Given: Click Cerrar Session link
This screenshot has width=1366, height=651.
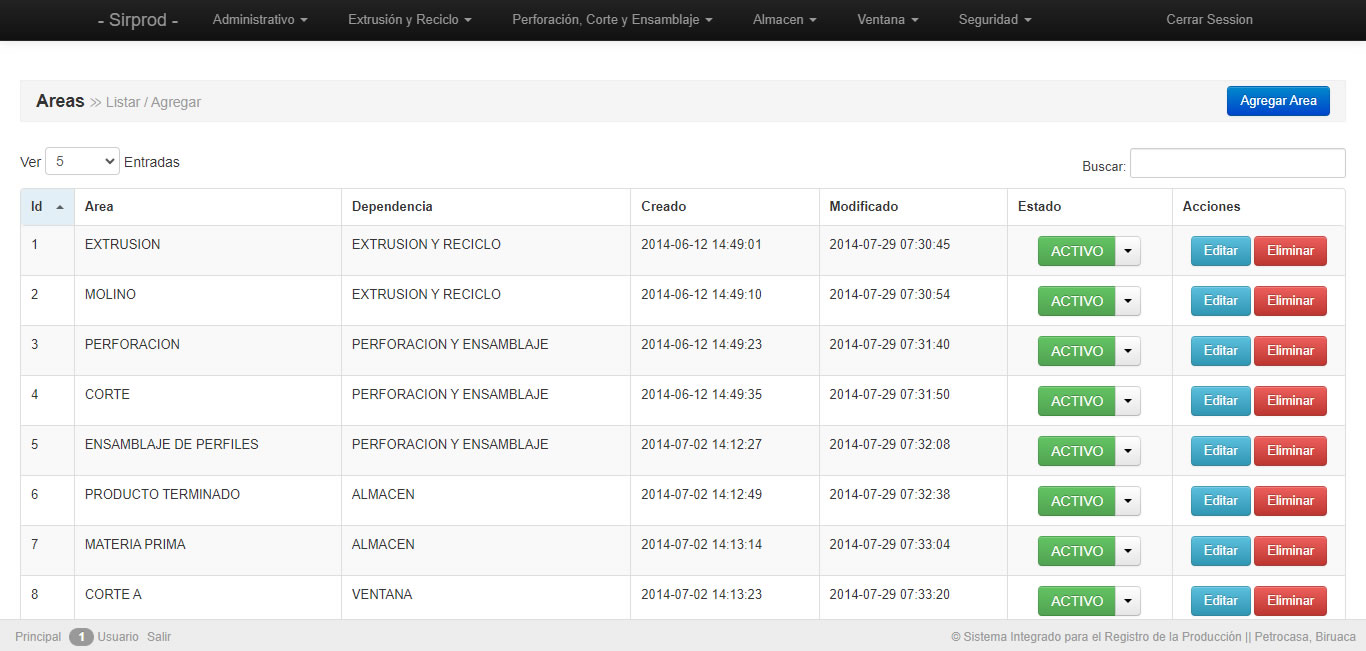Looking at the screenshot, I should click(1209, 20).
